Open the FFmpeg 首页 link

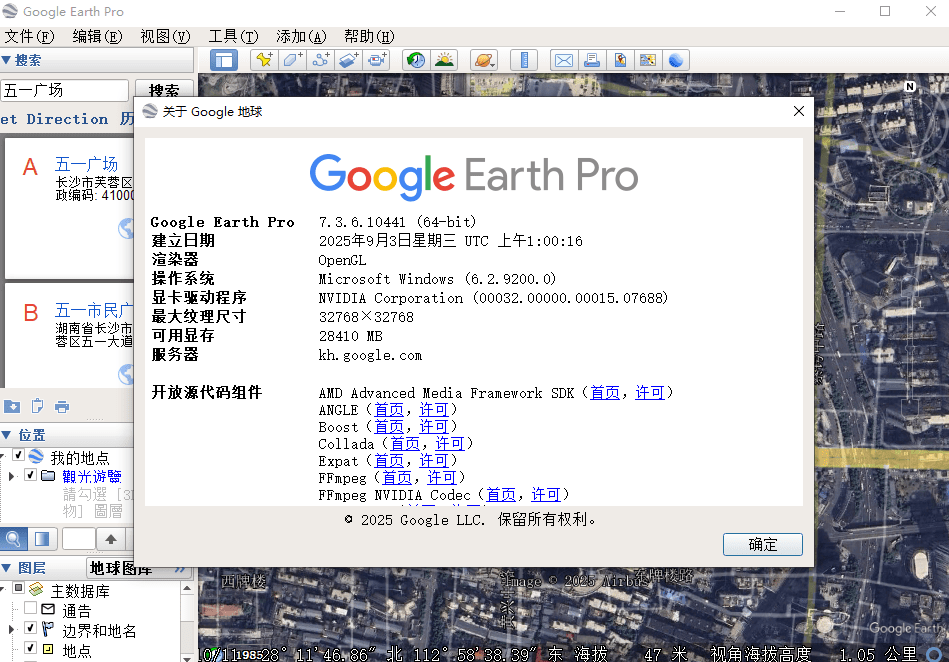pos(397,477)
